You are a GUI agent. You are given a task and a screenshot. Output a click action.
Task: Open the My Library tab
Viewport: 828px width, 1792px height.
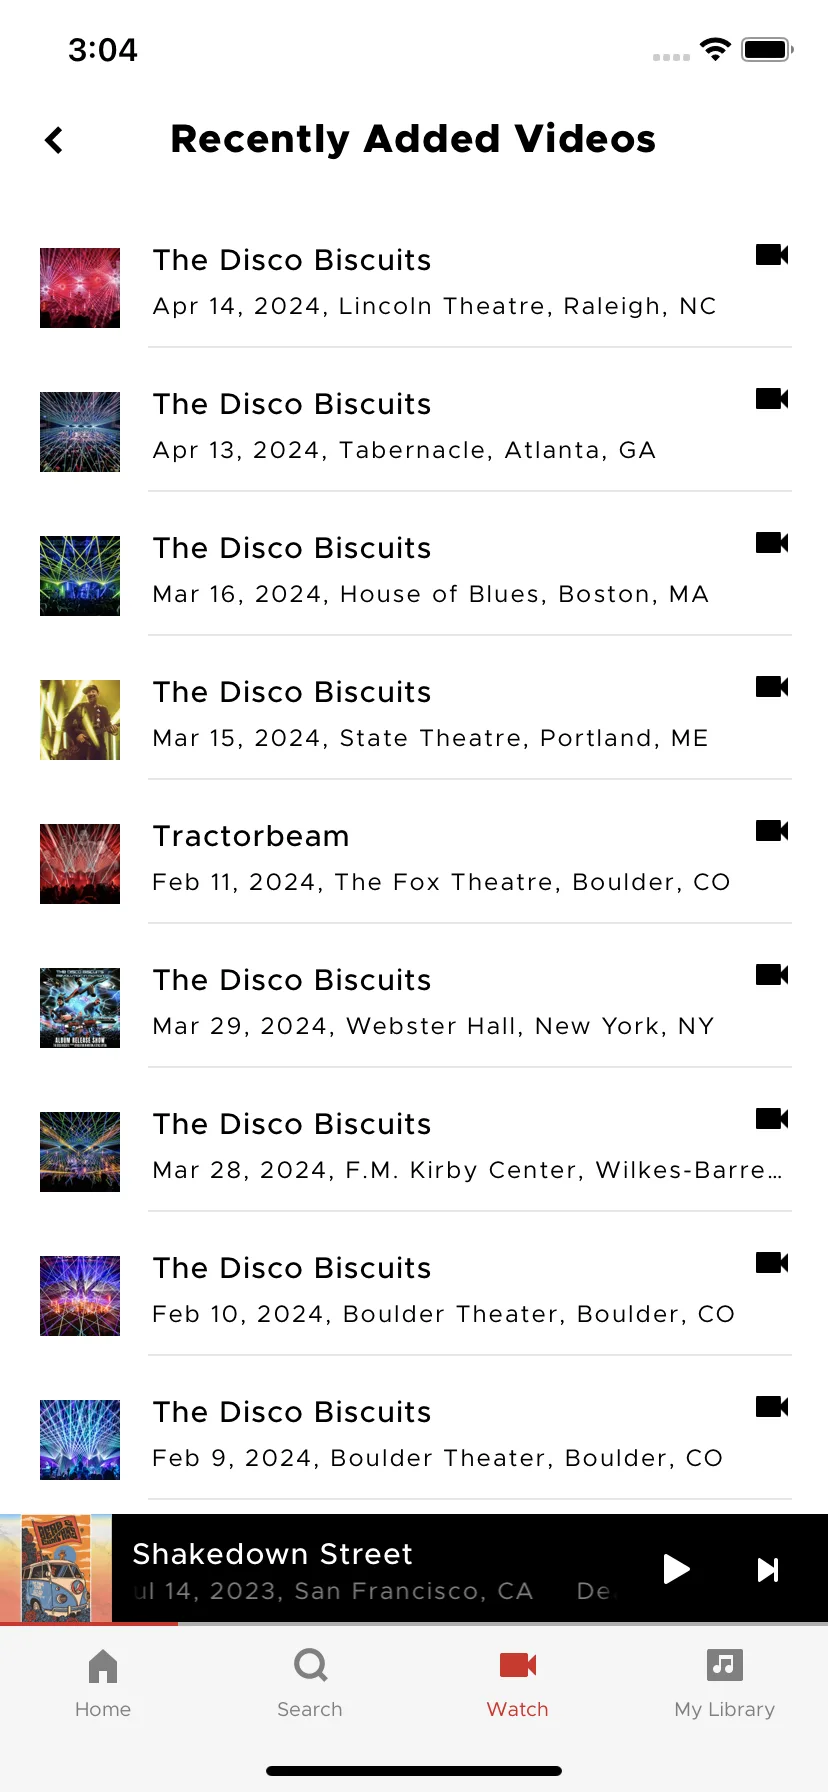pos(725,1684)
